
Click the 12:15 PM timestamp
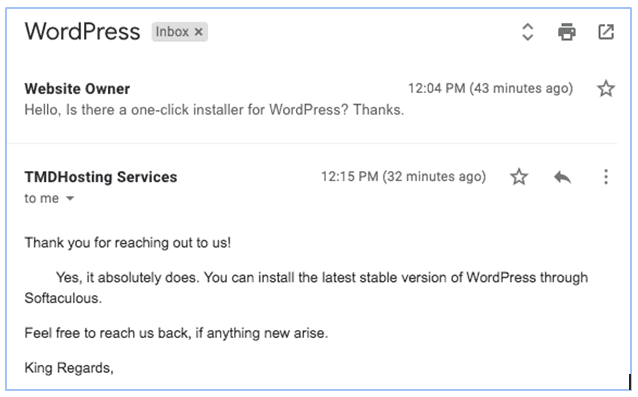(x=404, y=177)
